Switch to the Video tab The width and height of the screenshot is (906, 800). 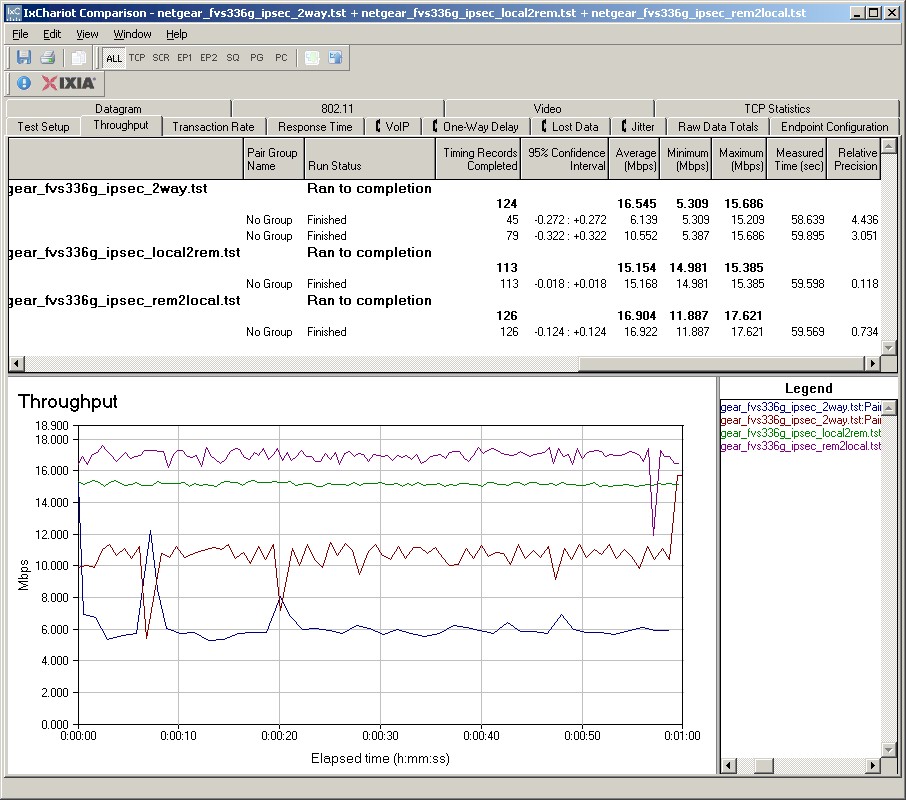[547, 109]
